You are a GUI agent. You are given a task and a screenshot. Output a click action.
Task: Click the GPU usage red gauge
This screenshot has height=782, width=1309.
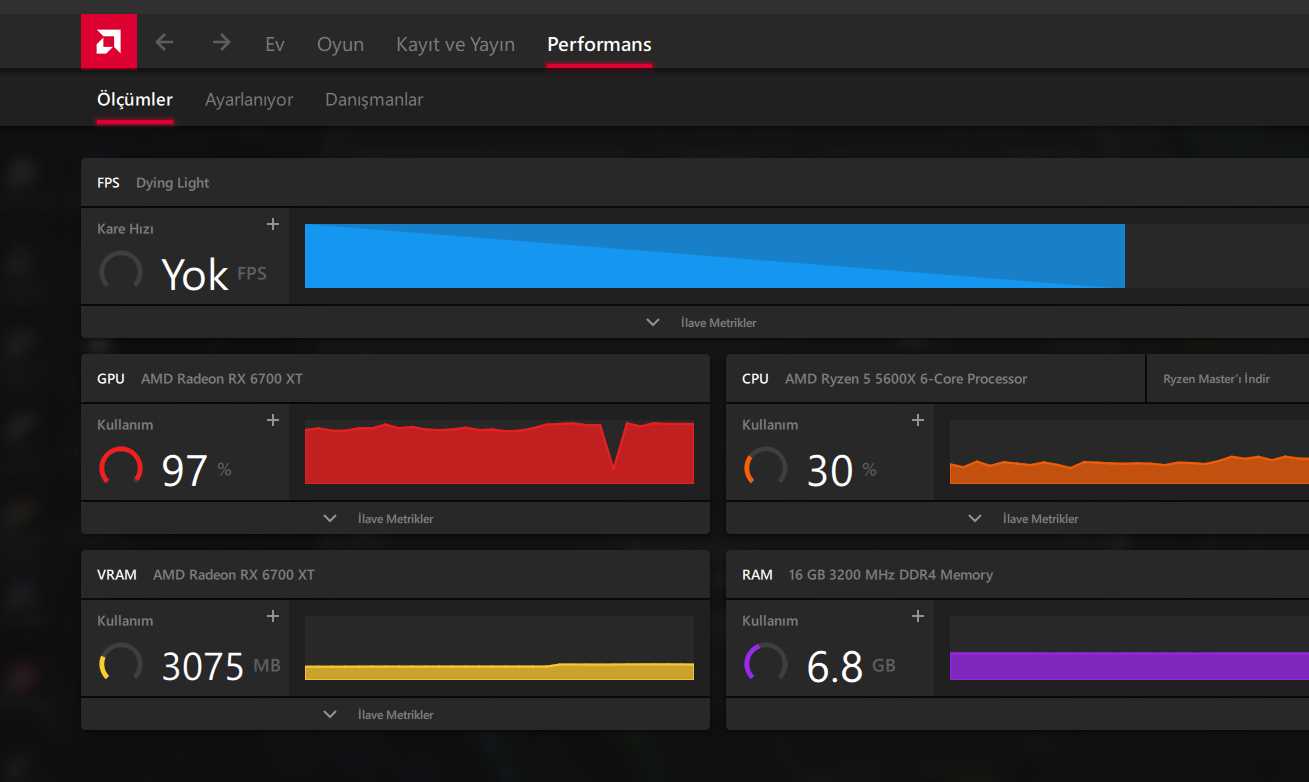pos(121,468)
